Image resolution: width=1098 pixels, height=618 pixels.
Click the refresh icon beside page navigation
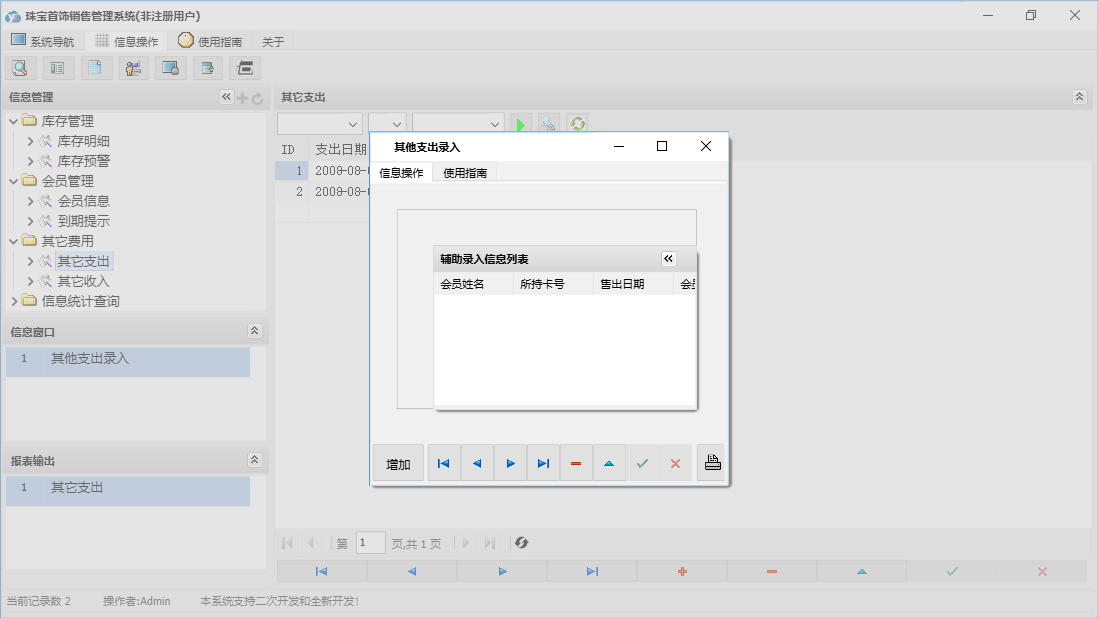coord(521,543)
